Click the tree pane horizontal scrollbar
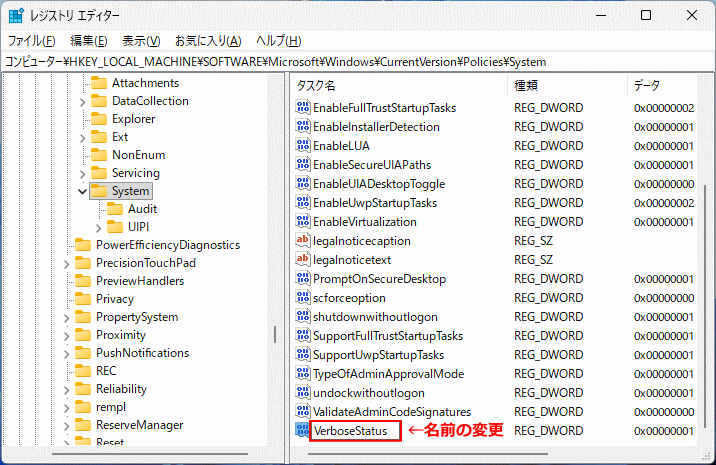This screenshot has width=716, height=465. 150,454
